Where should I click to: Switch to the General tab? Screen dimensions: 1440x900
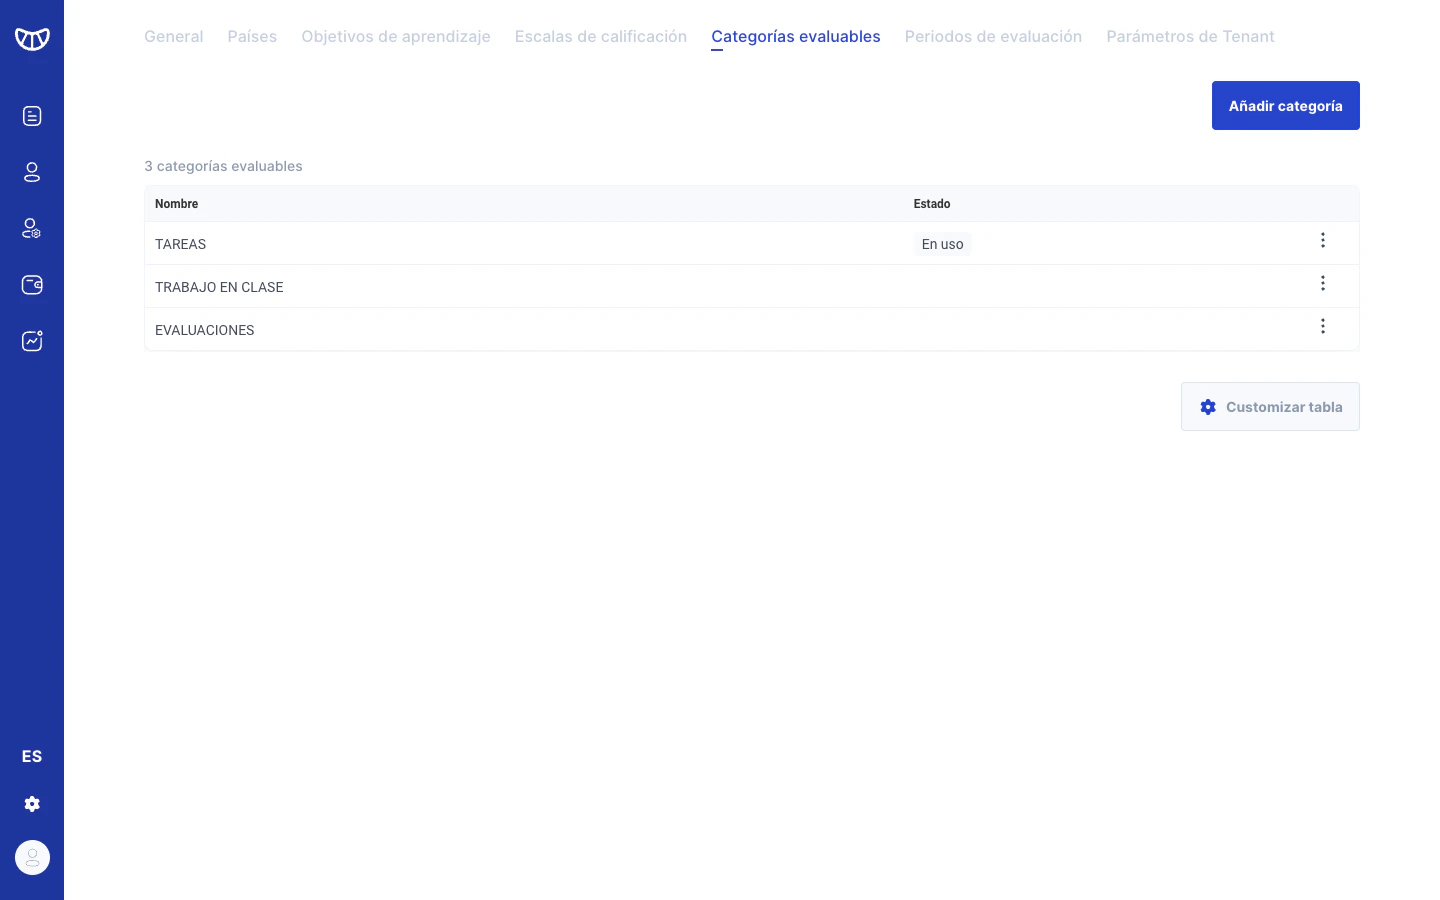173,36
